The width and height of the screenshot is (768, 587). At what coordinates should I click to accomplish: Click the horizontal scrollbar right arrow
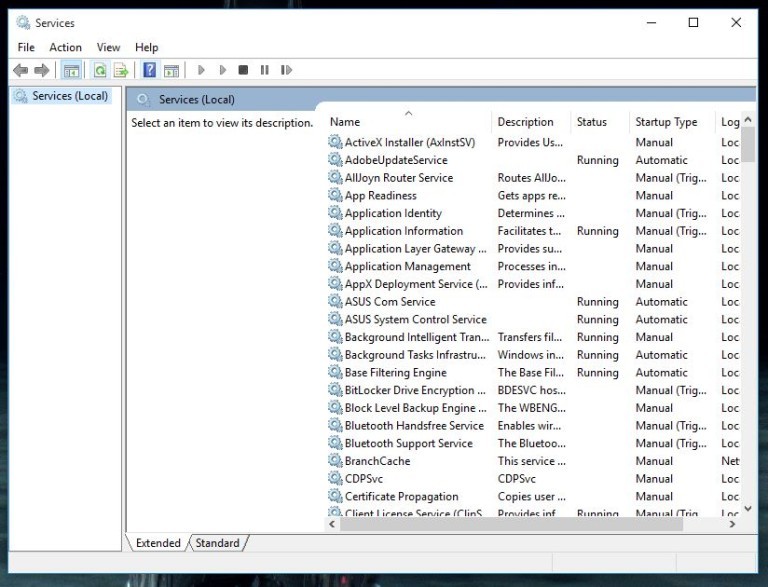(732, 524)
